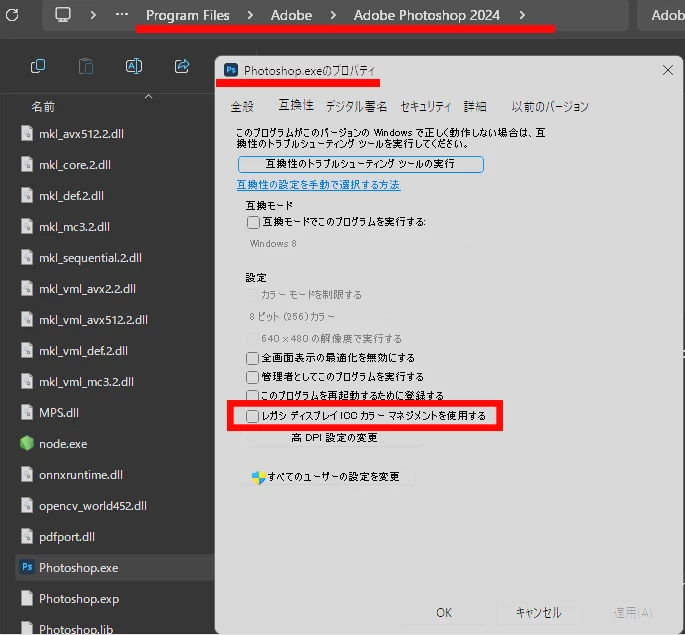The height and width of the screenshot is (635, 685).
Task: Open the セキュリティ tab
Action: click(x=426, y=107)
